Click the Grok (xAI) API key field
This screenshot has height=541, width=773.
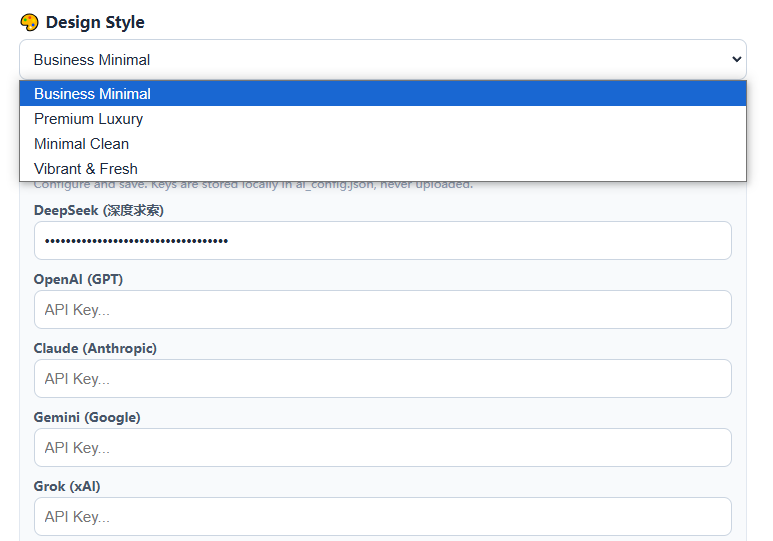[x=383, y=517]
